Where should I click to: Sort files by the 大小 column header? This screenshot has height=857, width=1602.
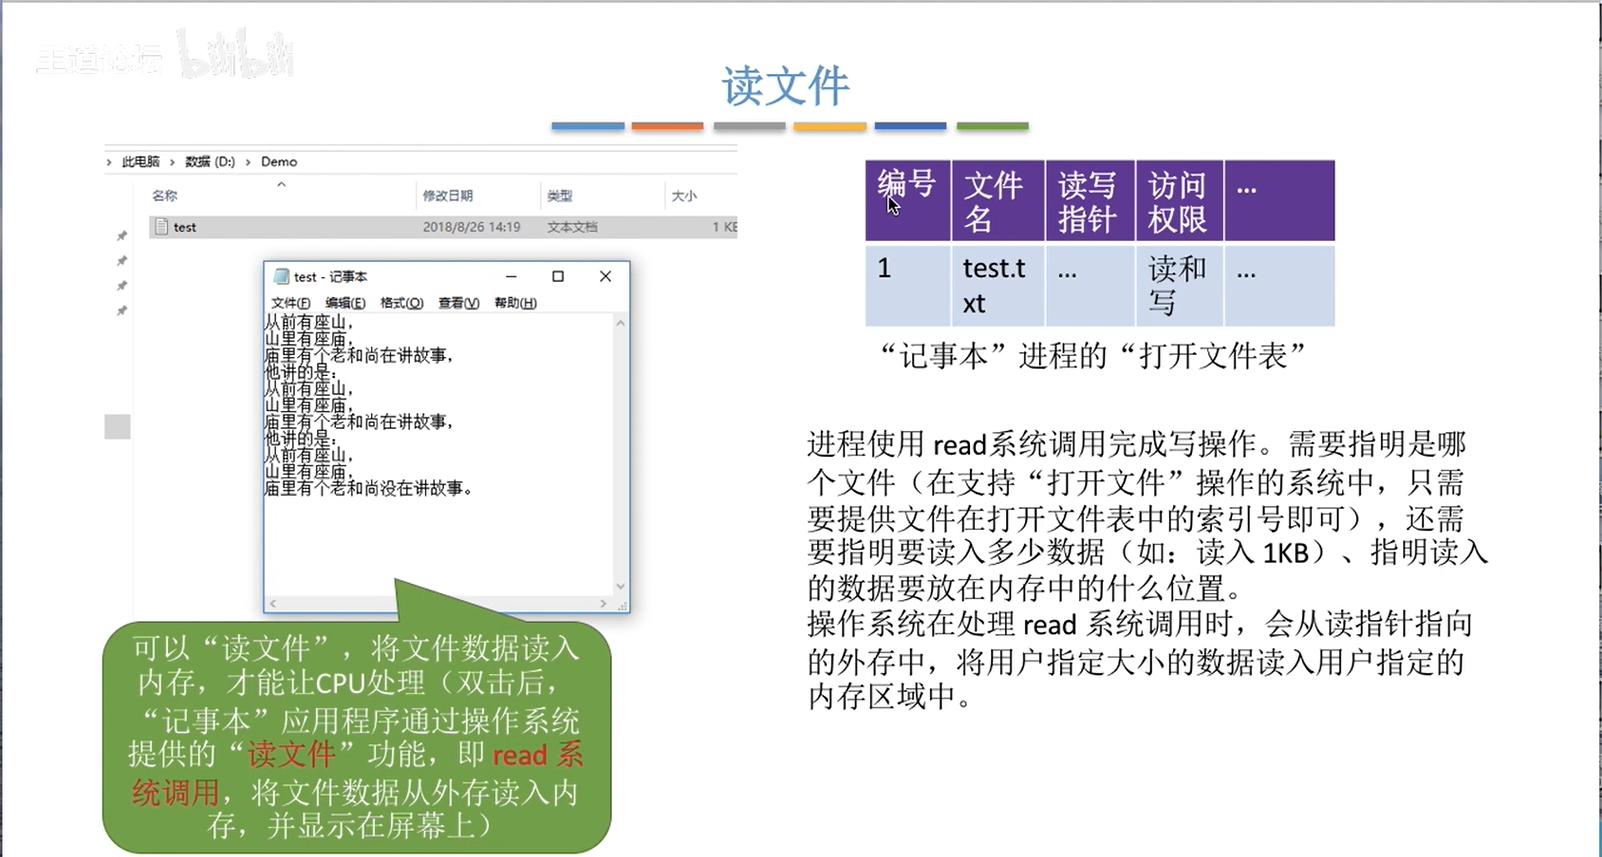(684, 196)
